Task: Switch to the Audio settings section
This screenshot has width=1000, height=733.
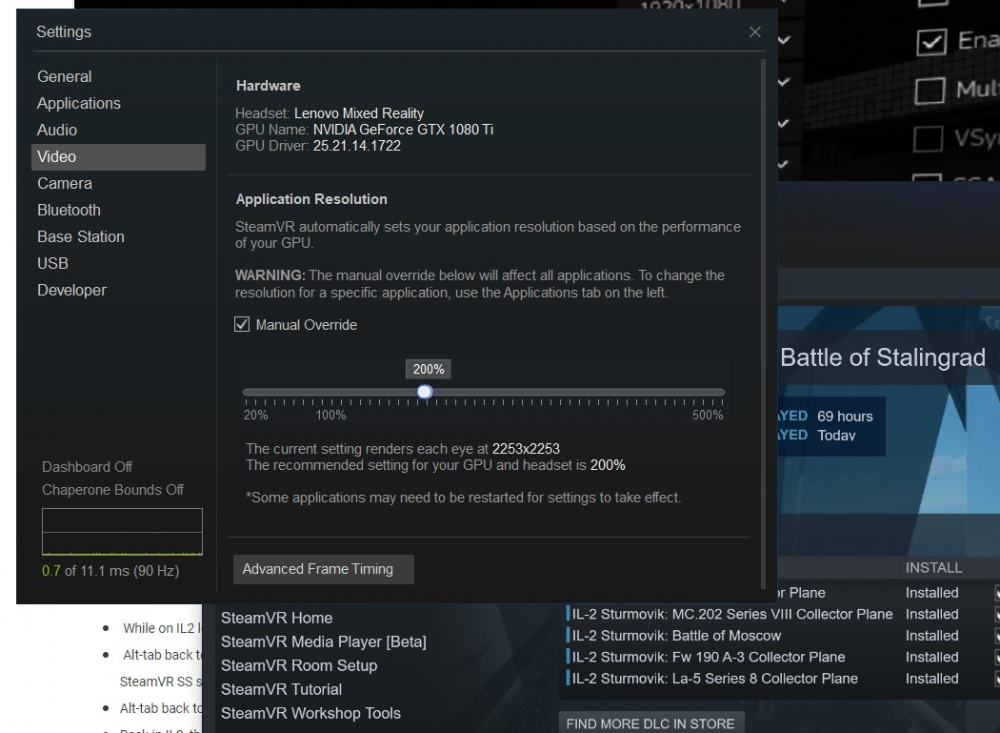Action: pos(57,130)
